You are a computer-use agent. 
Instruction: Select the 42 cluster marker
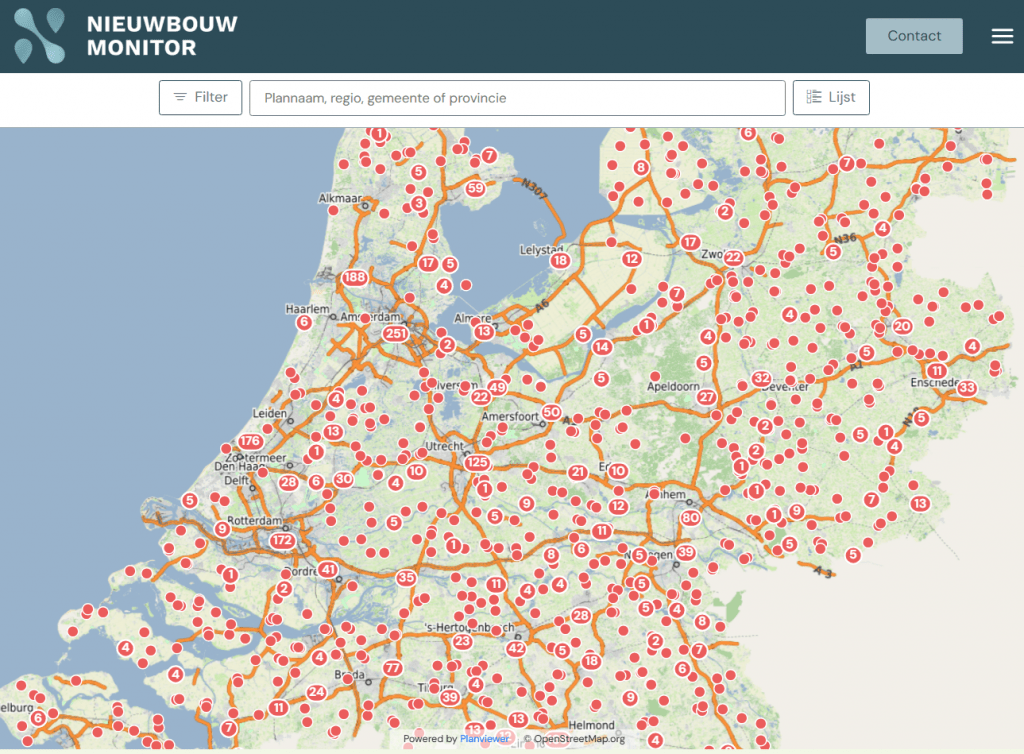[x=516, y=648]
